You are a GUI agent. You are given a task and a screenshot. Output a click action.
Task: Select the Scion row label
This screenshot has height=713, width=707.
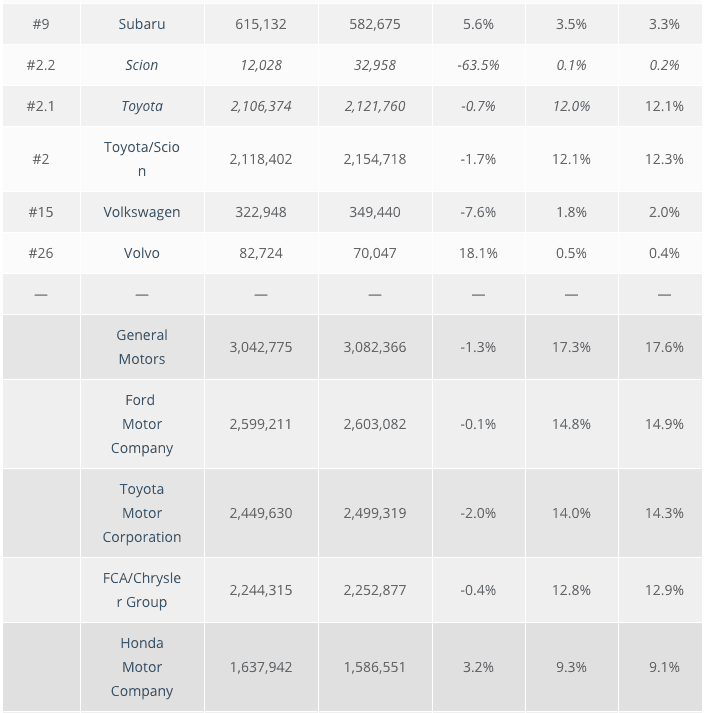[142, 65]
